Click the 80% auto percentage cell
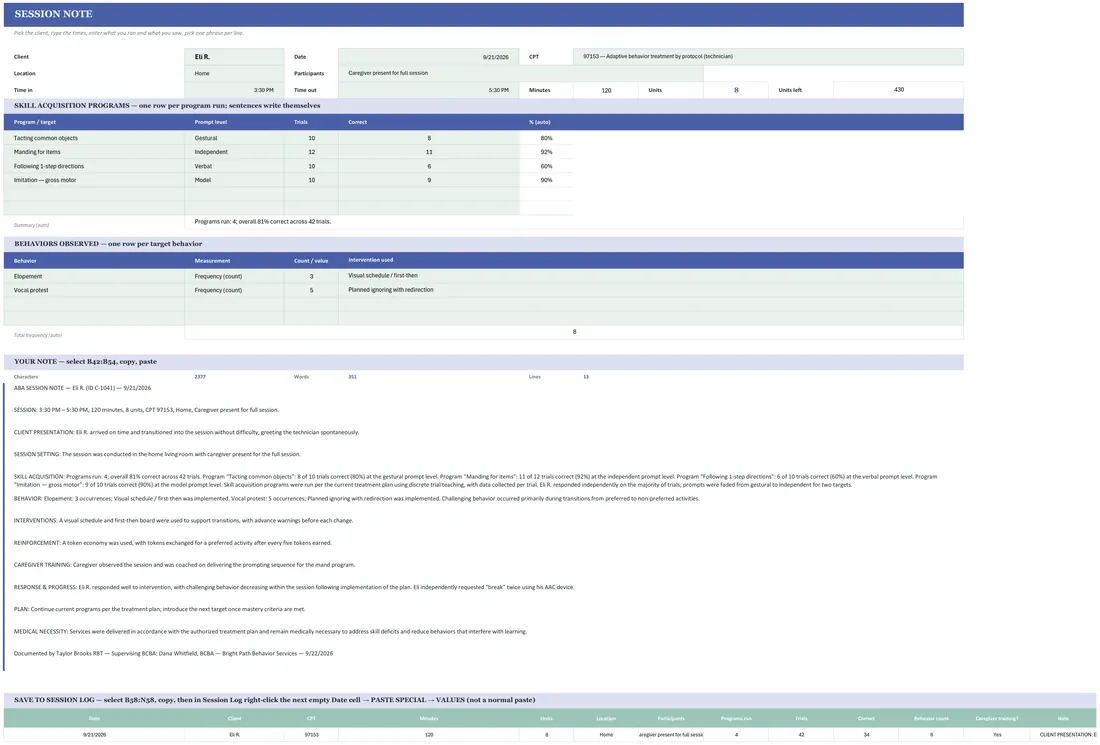Viewport: 1100px width, 745px height. 546,138
